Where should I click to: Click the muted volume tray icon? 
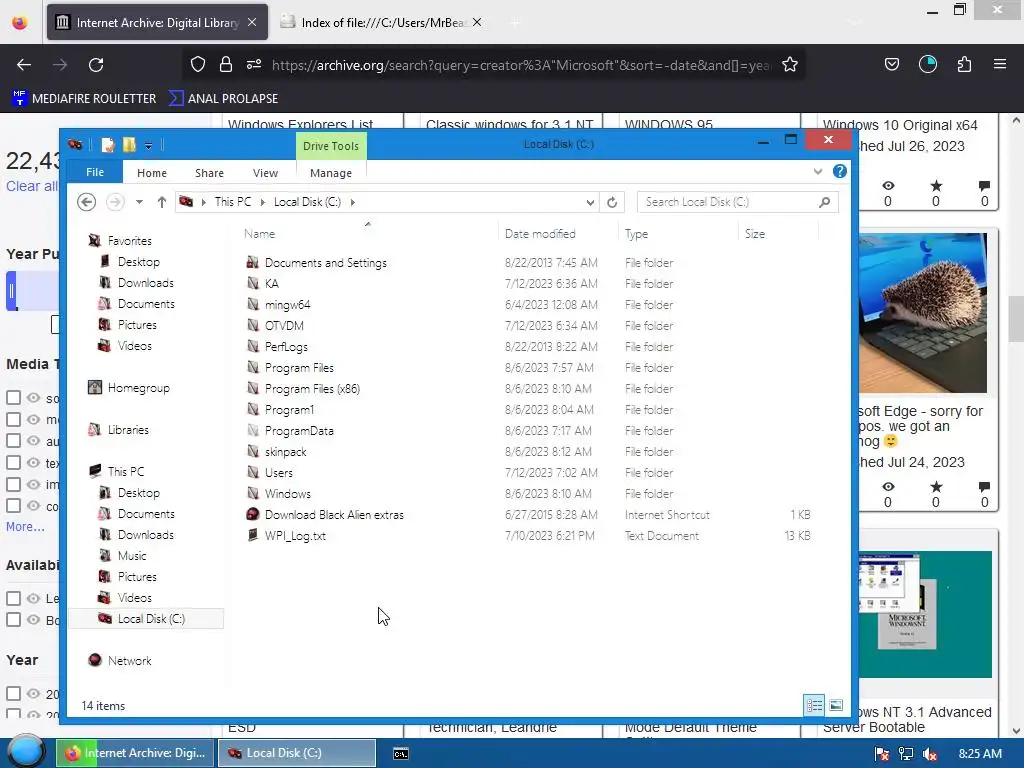(931, 754)
